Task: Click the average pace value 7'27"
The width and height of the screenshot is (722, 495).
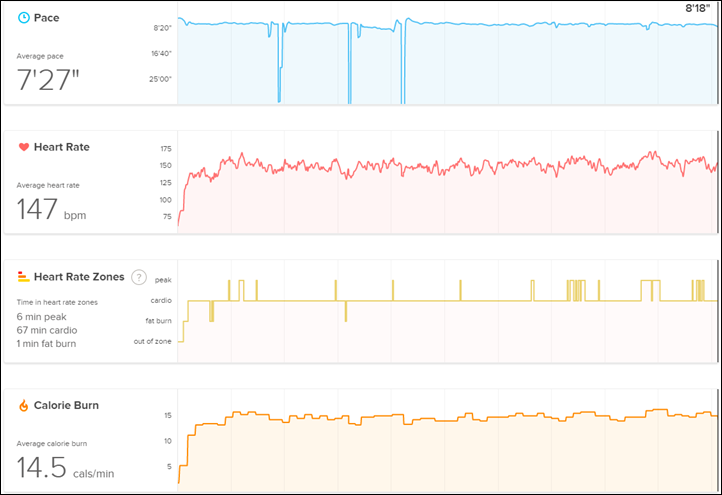Action: click(x=48, y=80)
